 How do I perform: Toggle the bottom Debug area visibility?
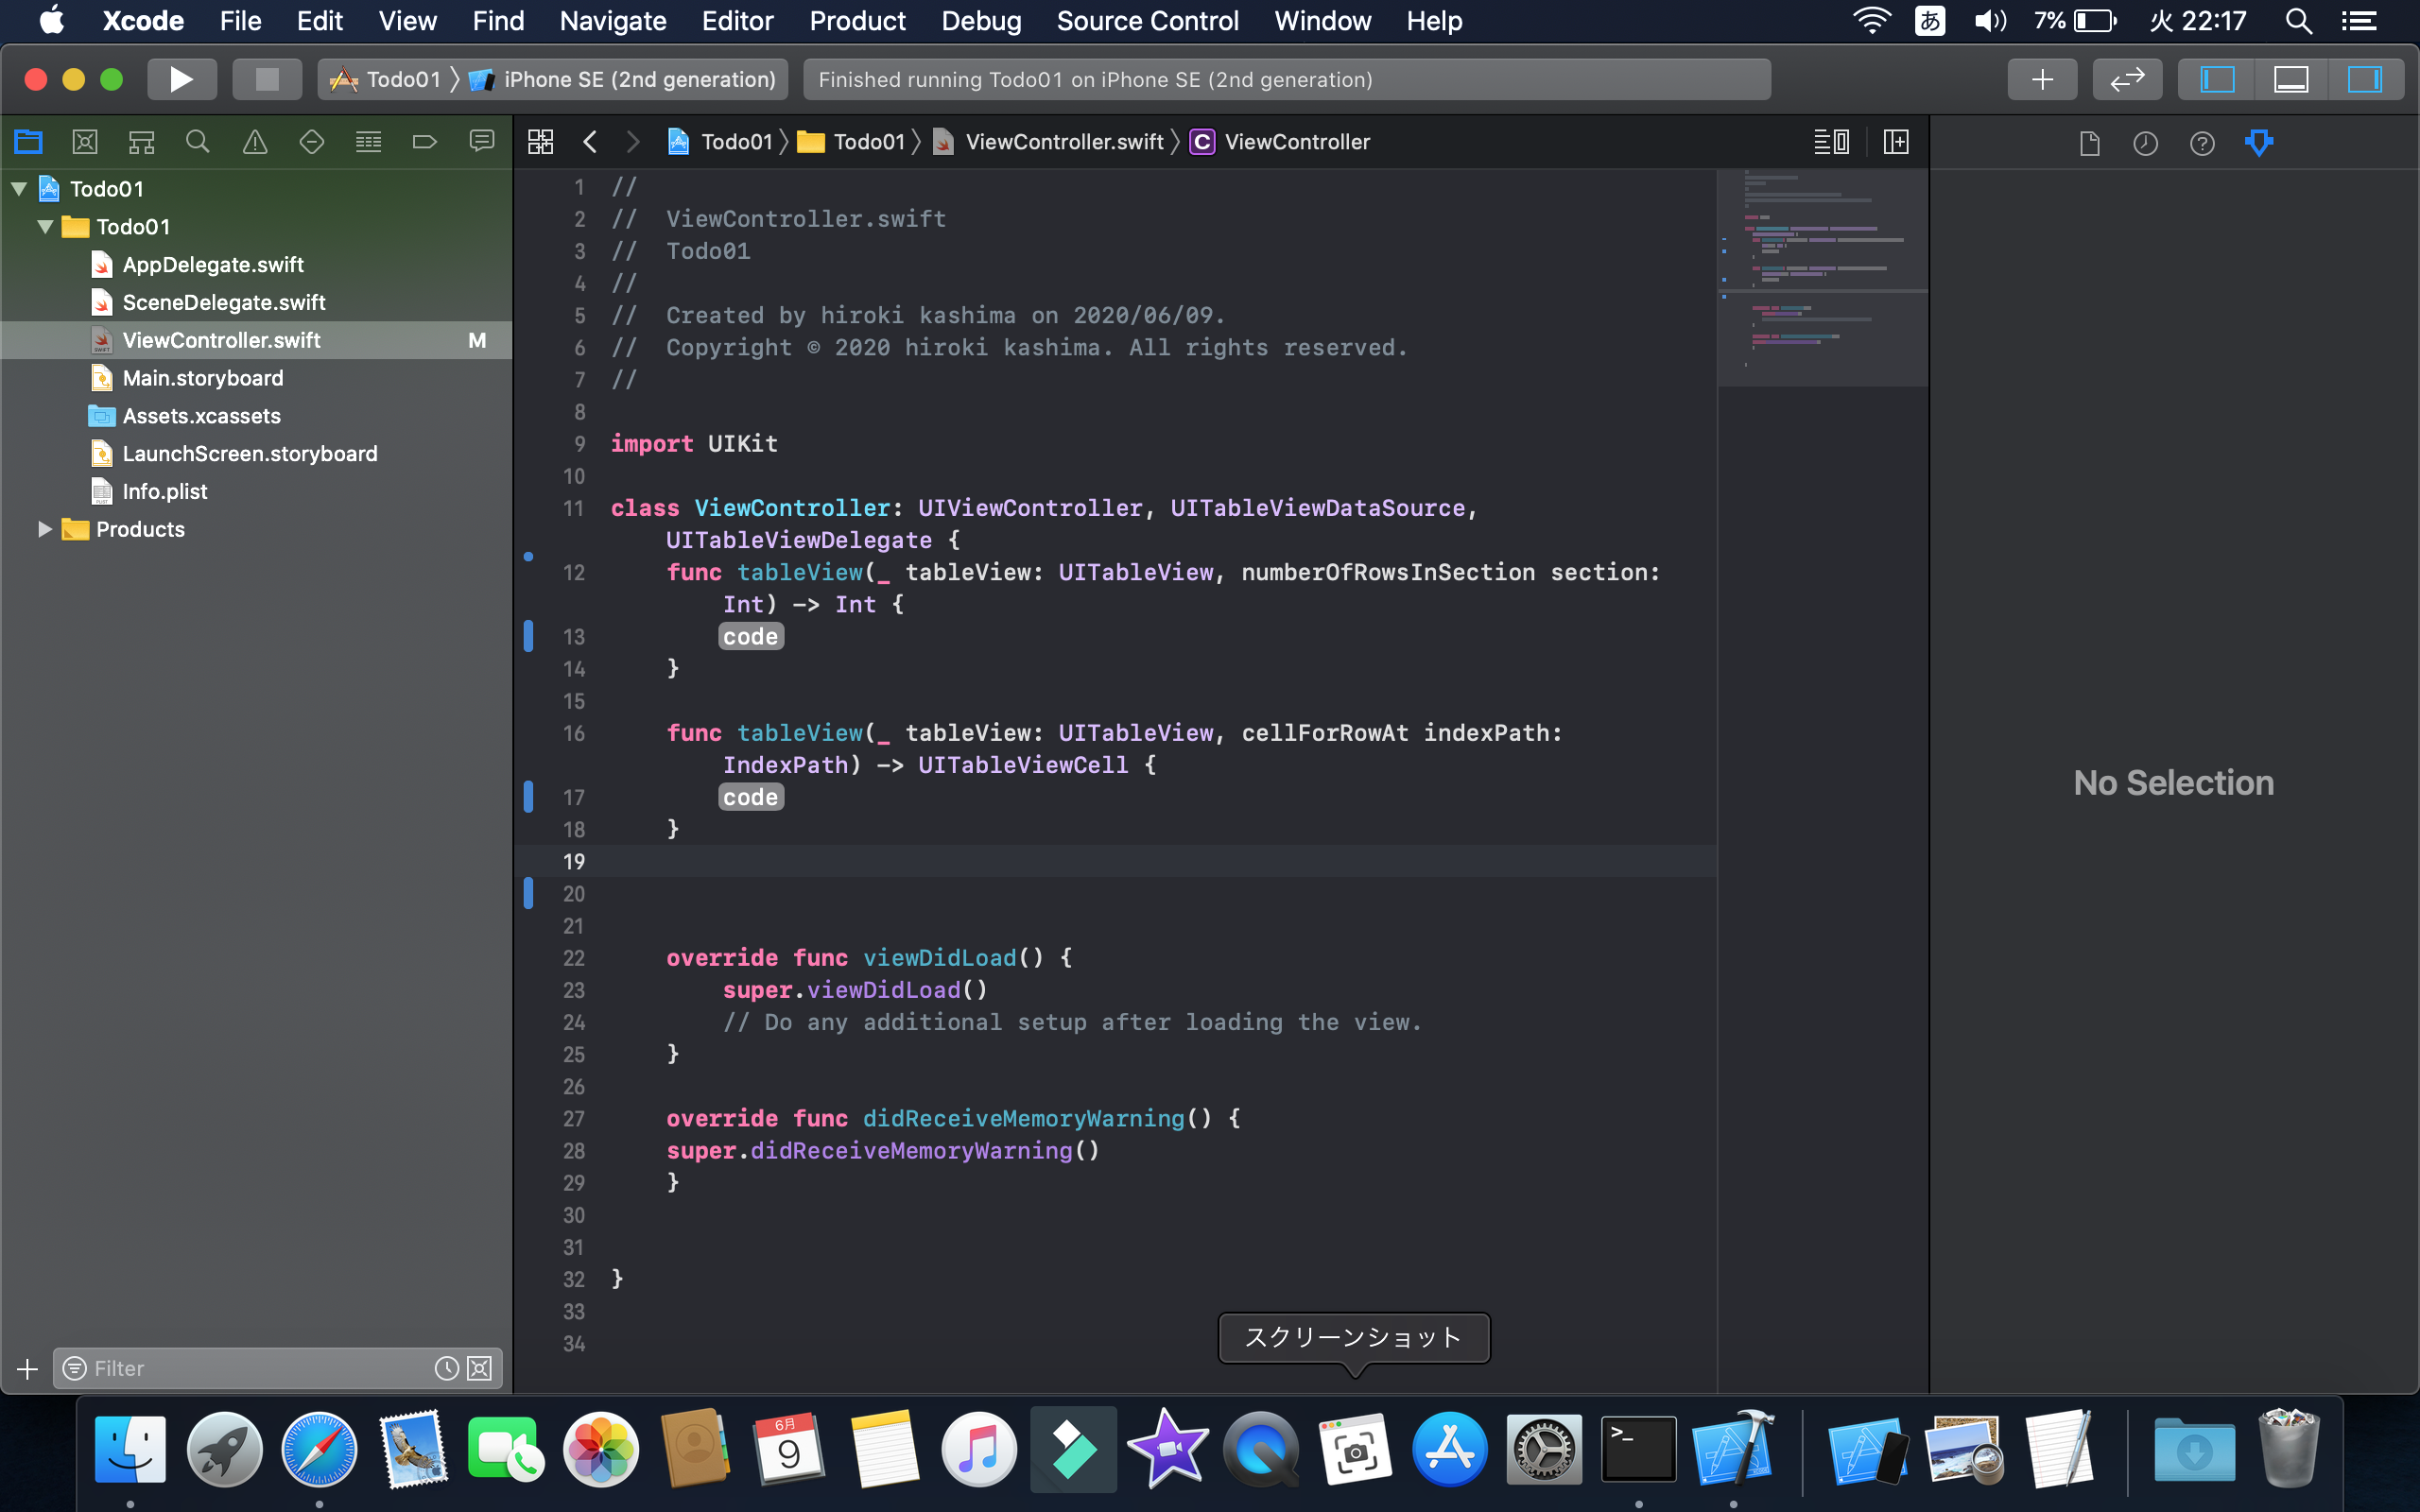(x=2290, y=79)
